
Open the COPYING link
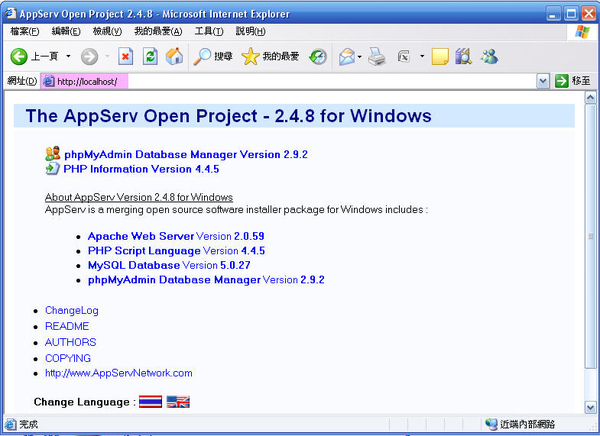point(68,358)
